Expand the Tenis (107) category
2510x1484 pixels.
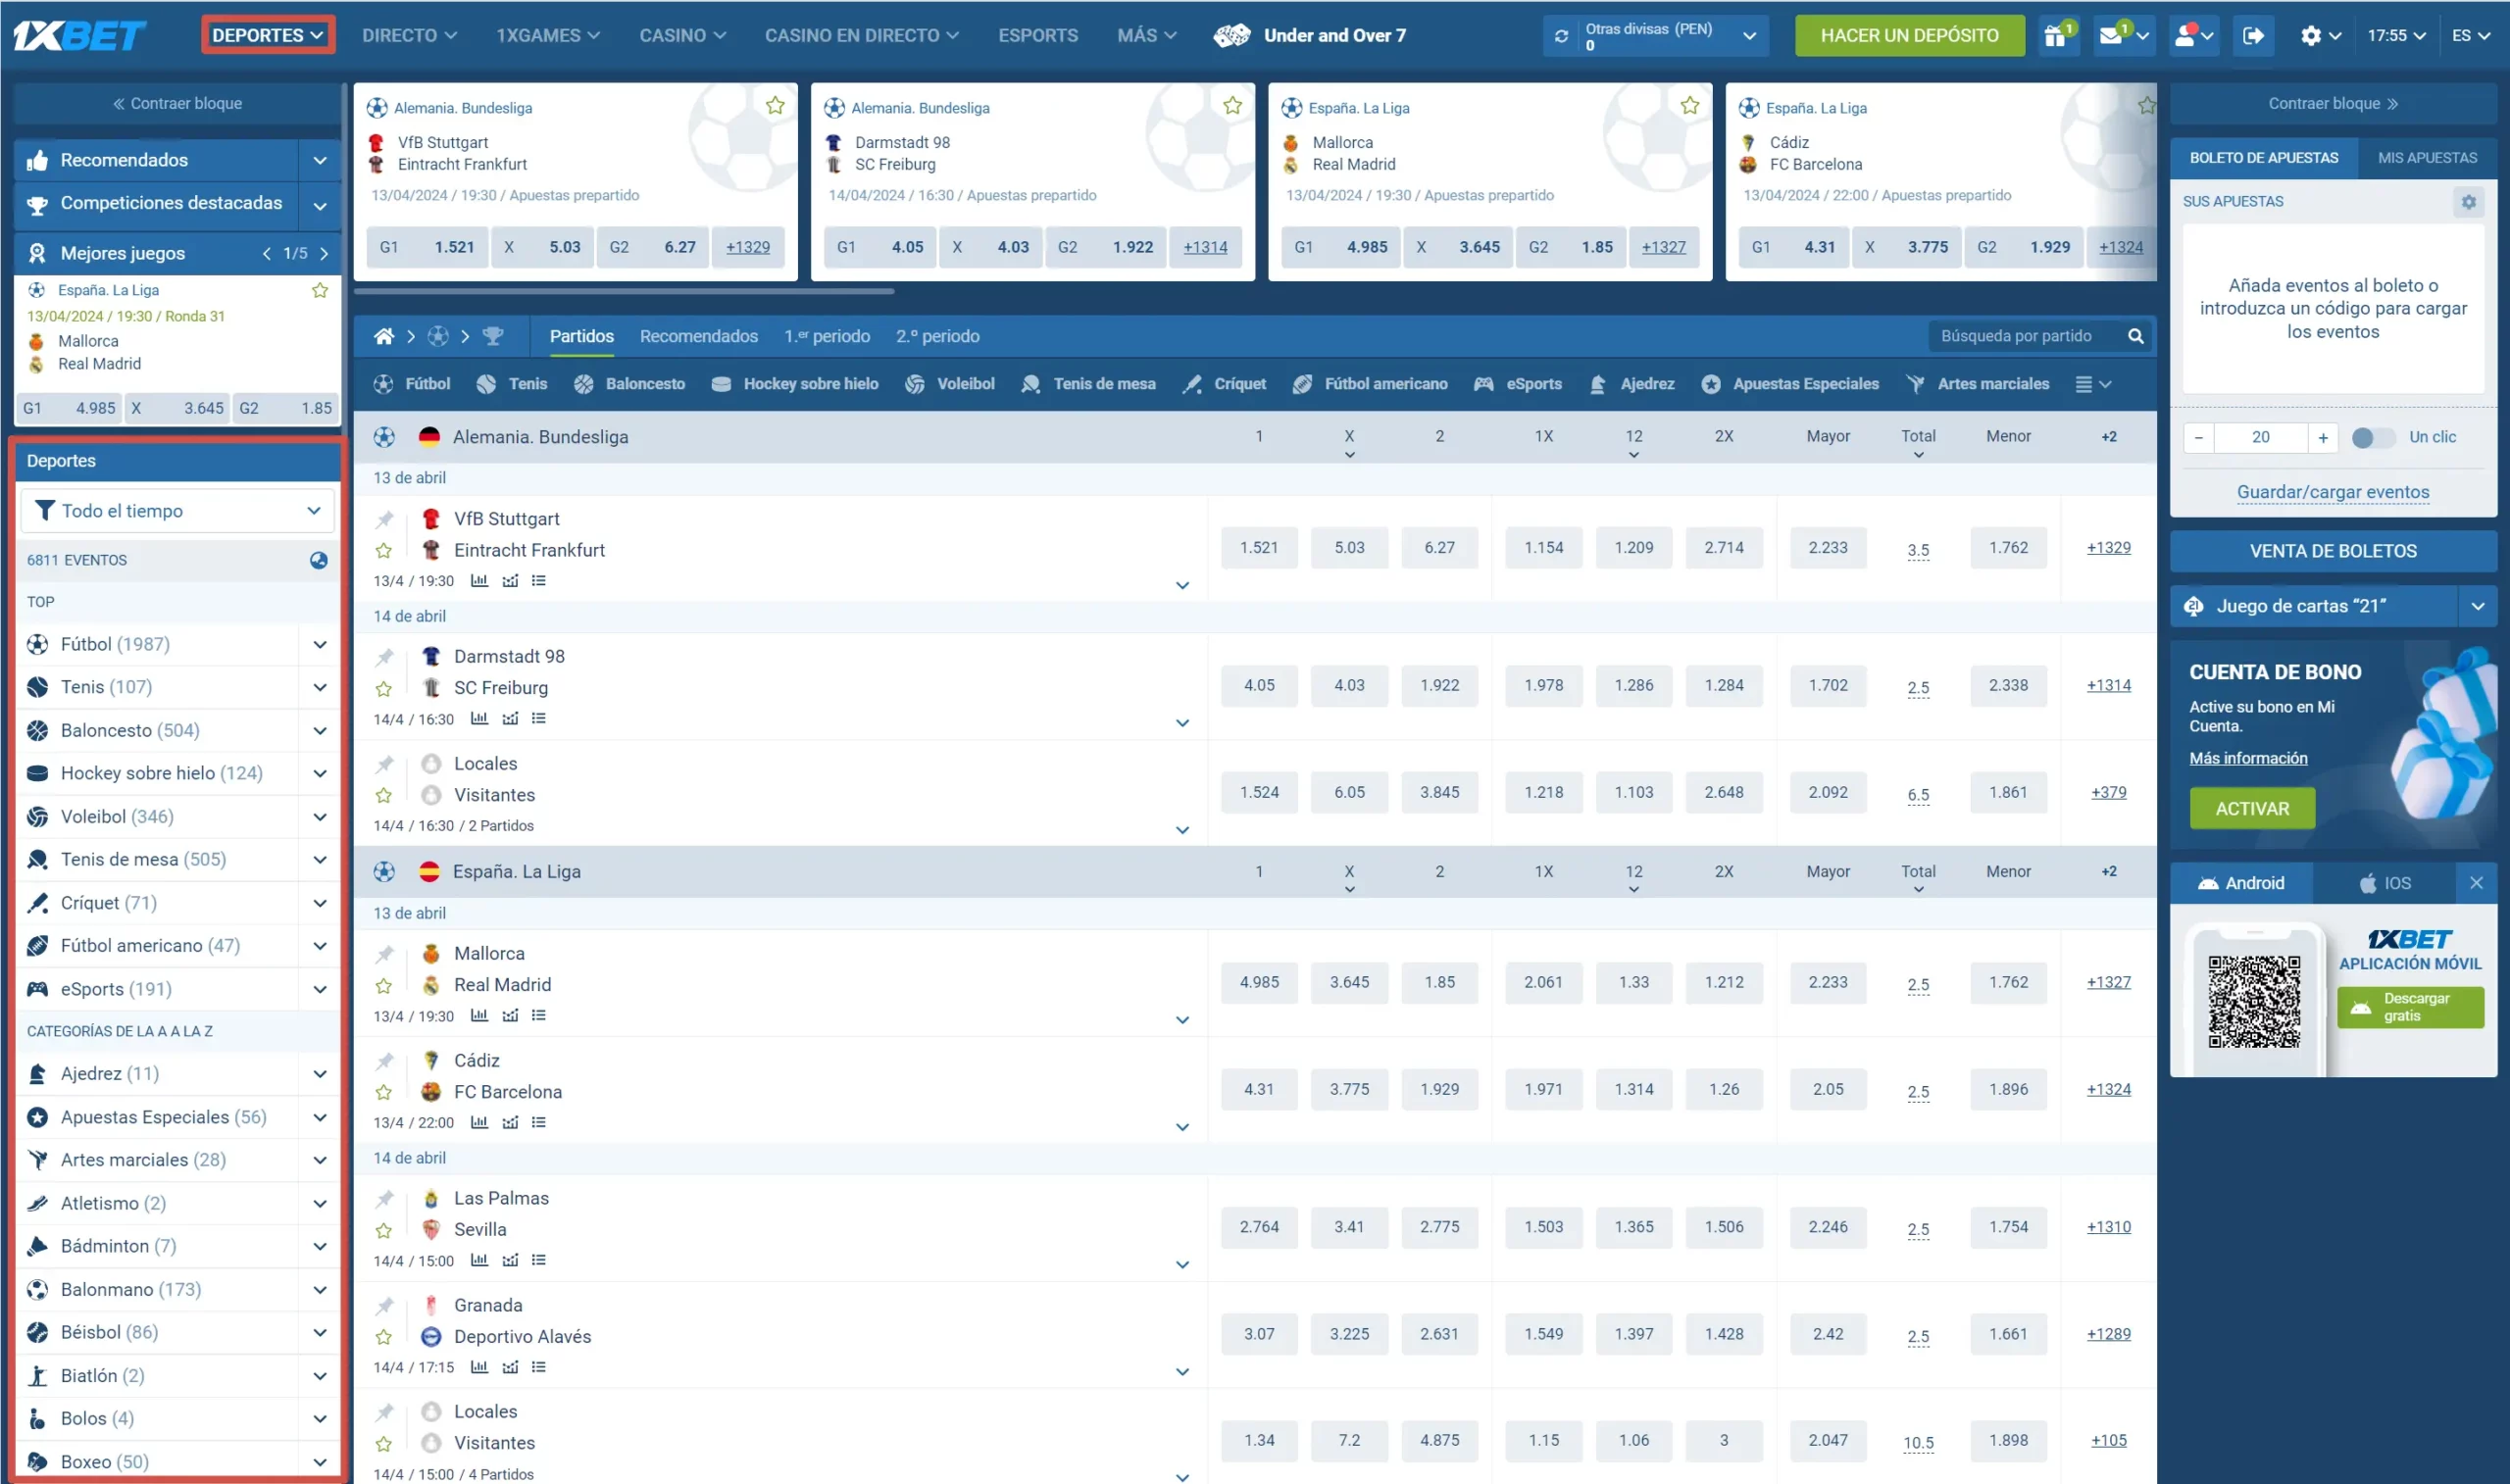320,688
